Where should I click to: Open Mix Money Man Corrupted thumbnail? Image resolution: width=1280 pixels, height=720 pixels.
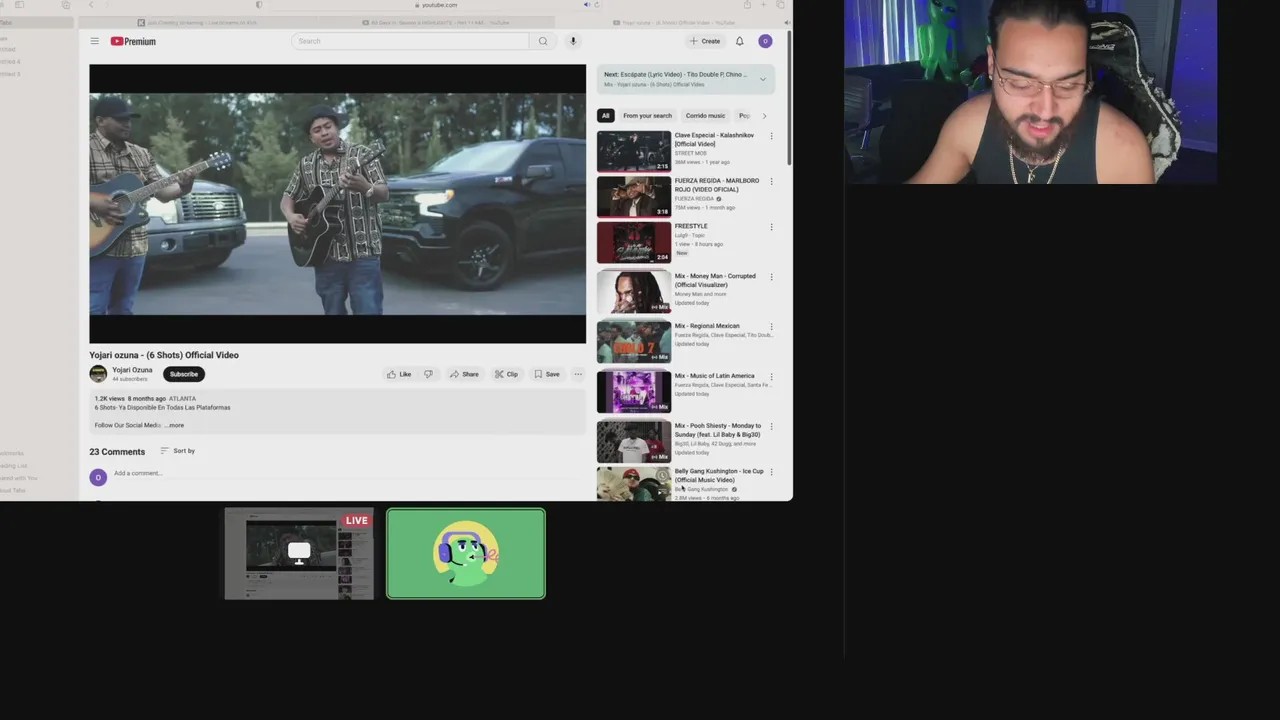pyautogui.click(x=634, y=292)
